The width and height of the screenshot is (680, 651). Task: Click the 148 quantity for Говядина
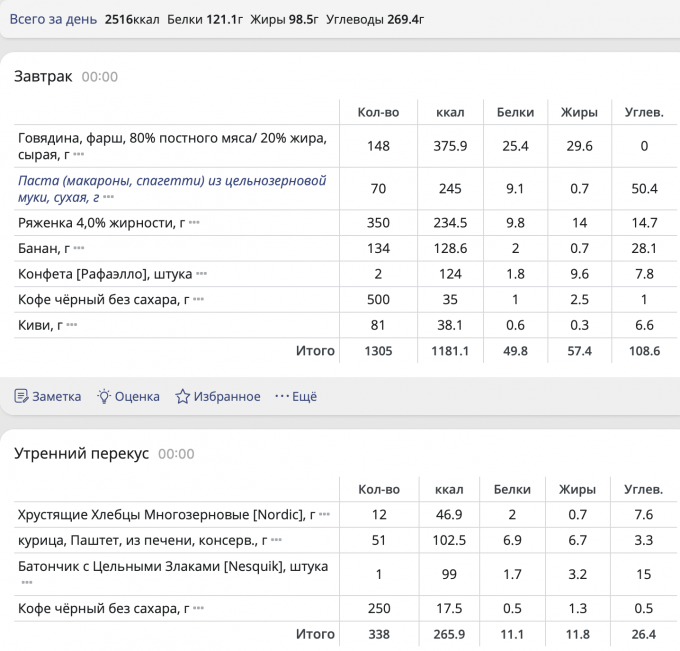pos(378,146)
